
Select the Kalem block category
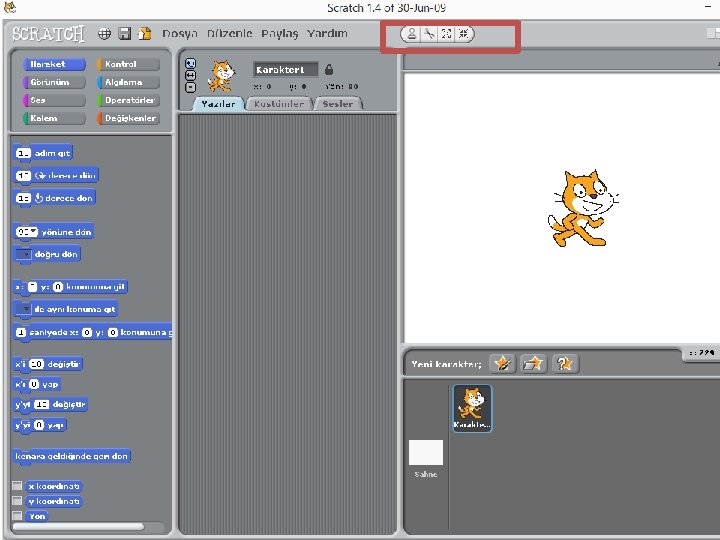[54, 118]
